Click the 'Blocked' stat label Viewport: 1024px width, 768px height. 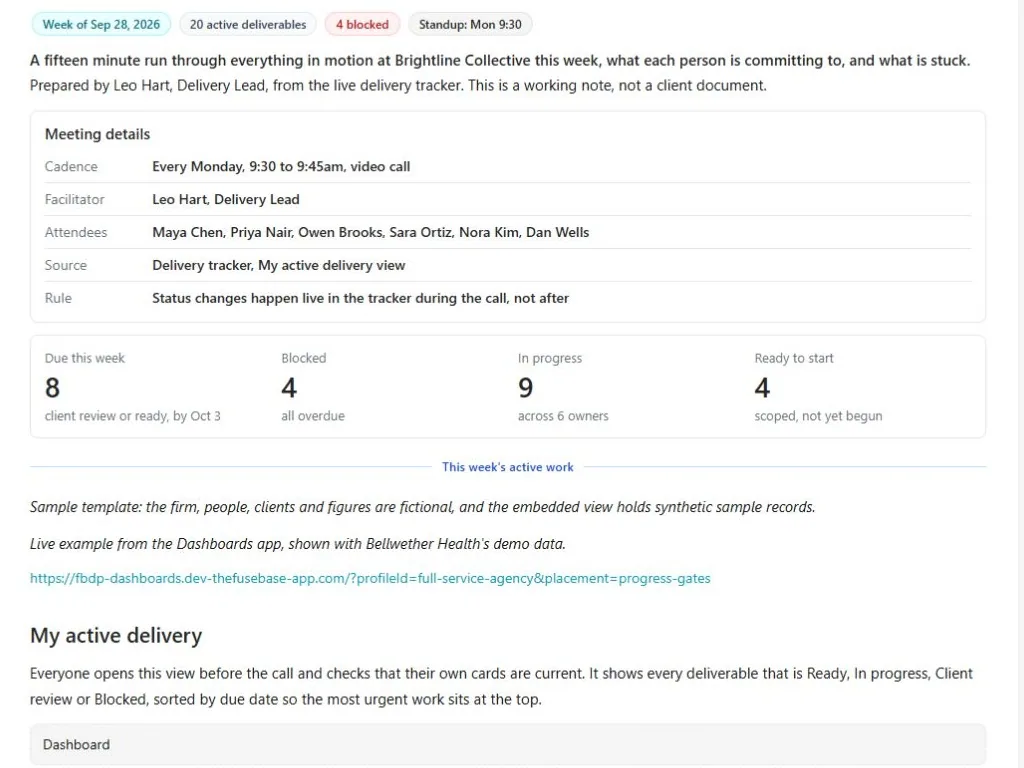304,358
